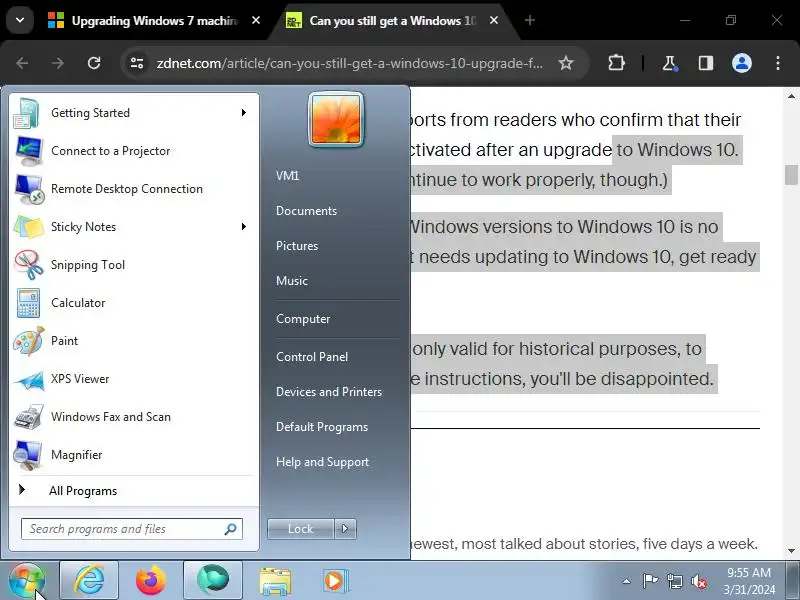
Task: Open the Extensions puzzle icon
Action: (x=616, y=63)
